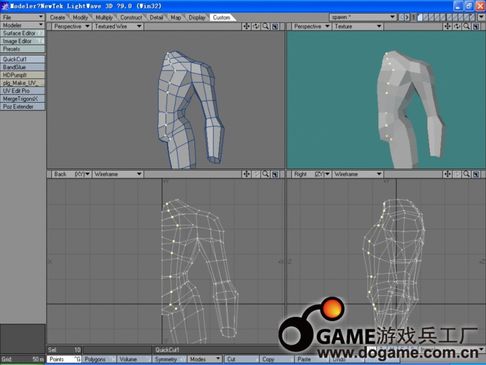Screen dimensions: 486x365
Task: Click the next layer bank arrow
Action: (x=407, y=17)
